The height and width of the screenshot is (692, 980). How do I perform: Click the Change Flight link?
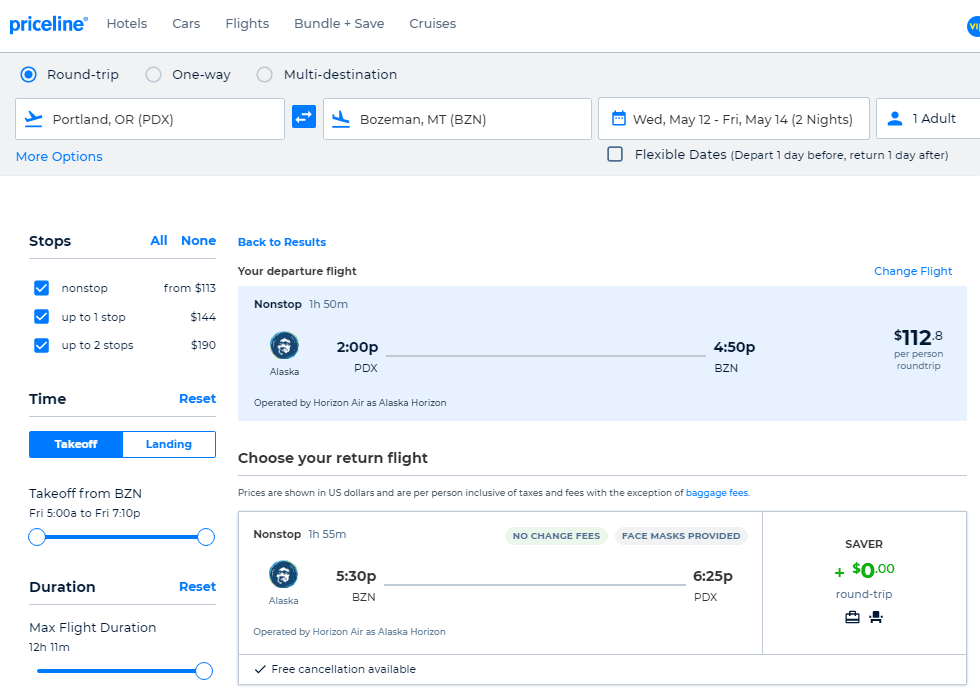click(913, 271)
